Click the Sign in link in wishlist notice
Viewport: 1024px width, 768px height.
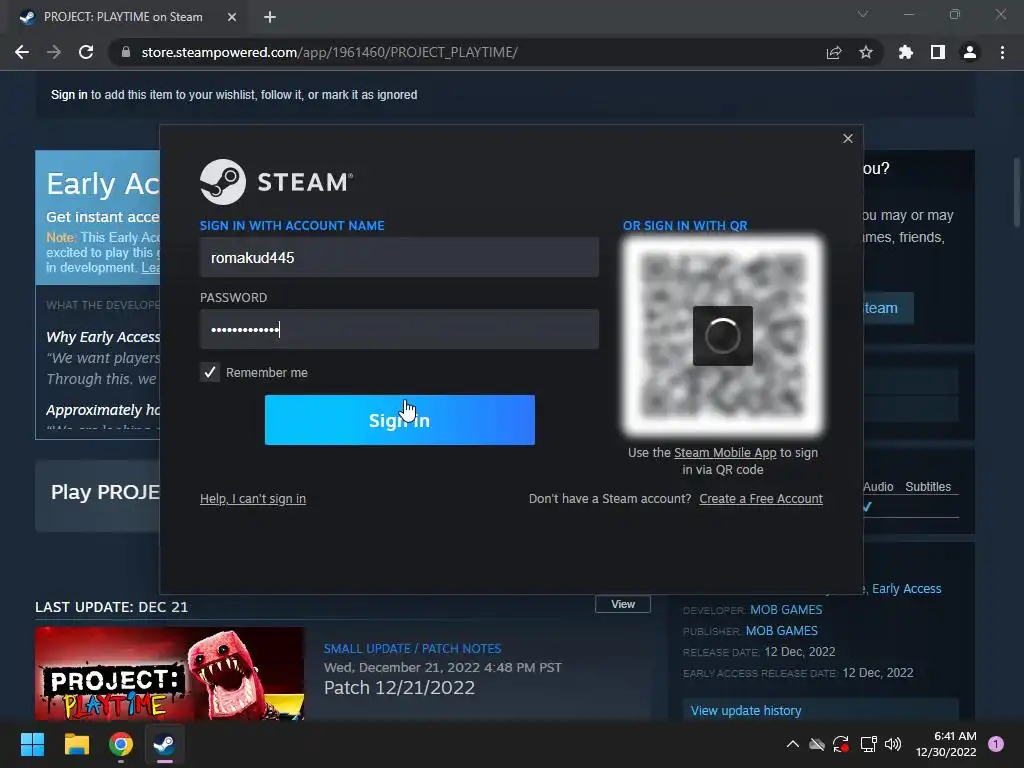click(69, 95)
